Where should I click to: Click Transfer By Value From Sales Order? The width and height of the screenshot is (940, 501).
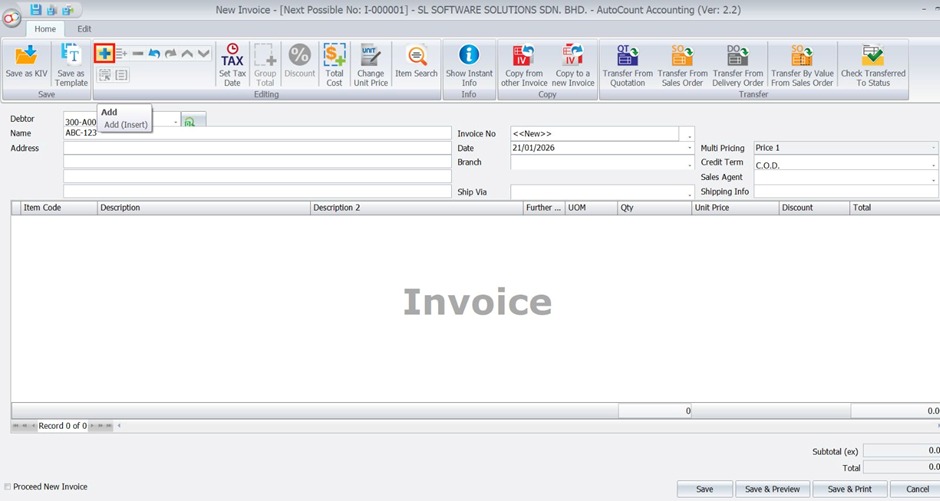click(x=802, y=64)
